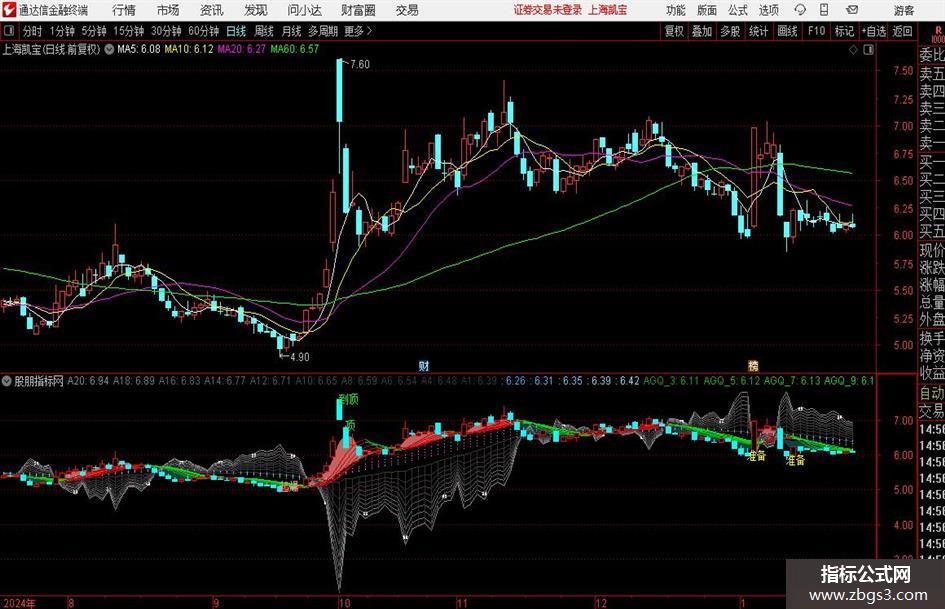The height and width of the screenshot is (609, 945).
Task: Toggle the panel layout icon left of 分时
Action: pos(9,31)
